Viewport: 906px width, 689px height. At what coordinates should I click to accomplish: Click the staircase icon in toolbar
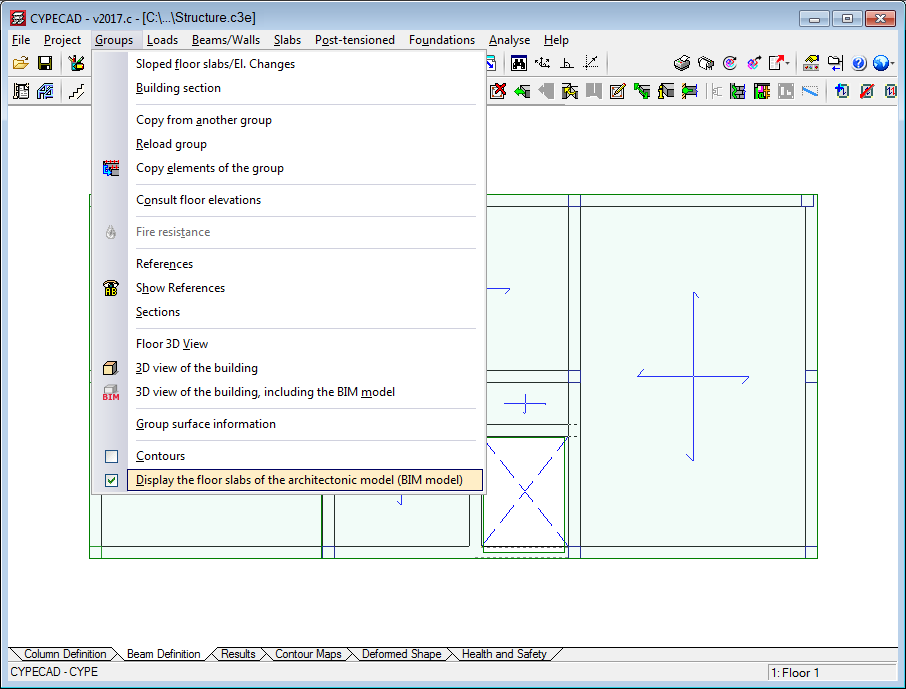(76, 91)
